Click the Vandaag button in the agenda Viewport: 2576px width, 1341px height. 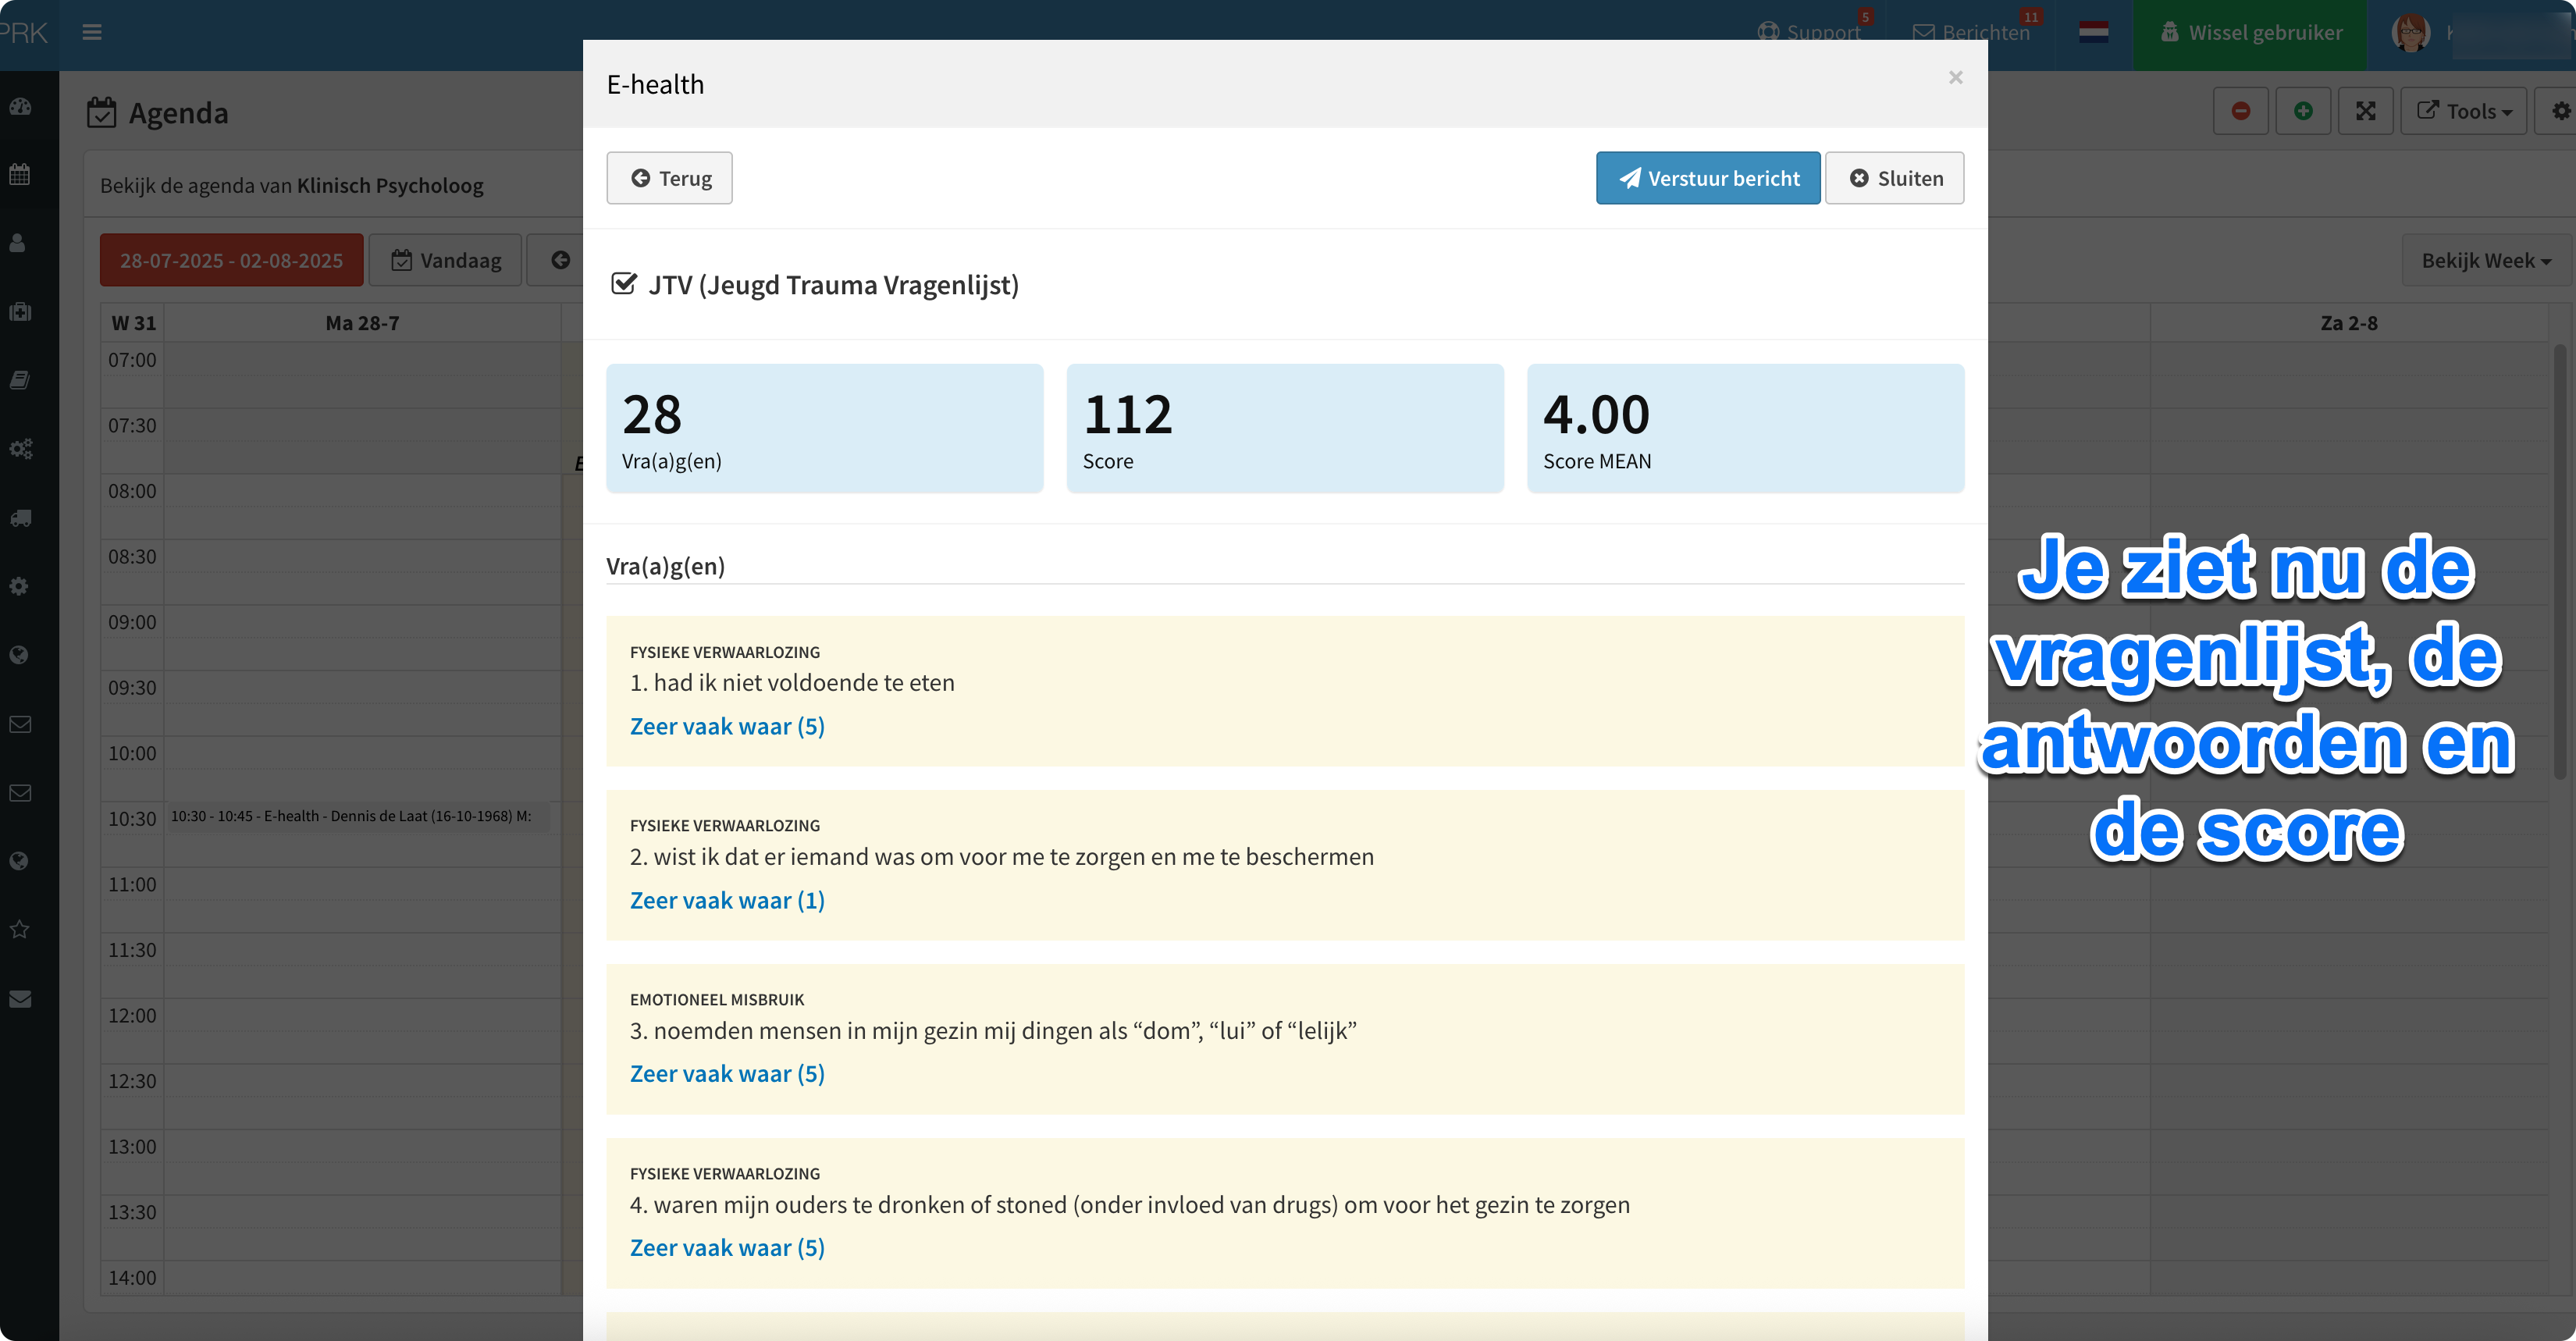[x=445, y=260]
